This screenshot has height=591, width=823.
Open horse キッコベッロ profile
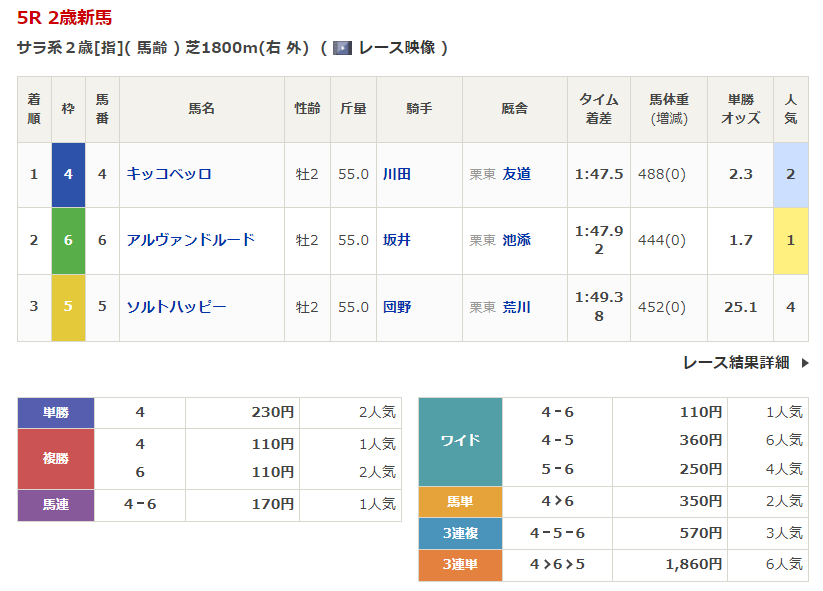(169, 174)
